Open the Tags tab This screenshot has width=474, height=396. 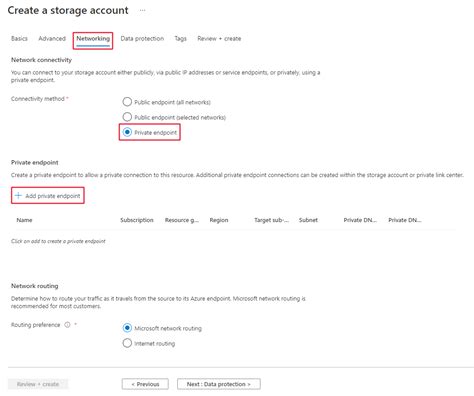click(180, 39)
